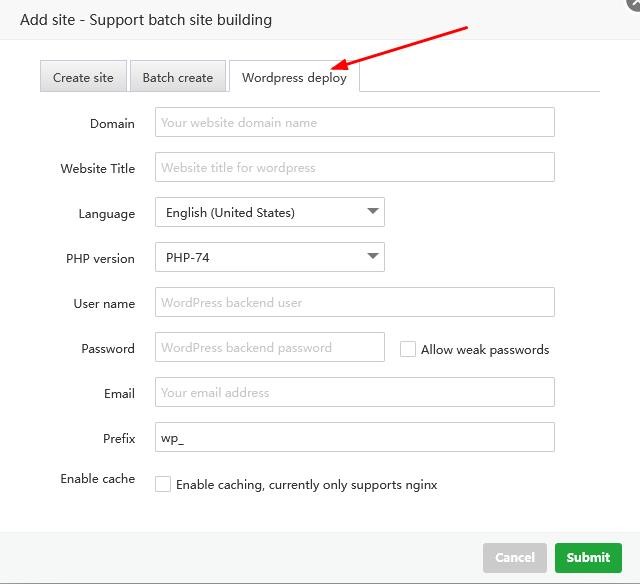Screen dimensions: 640x584
Task: Toggle the Enable caching checkbox
Action: [163, 484]
